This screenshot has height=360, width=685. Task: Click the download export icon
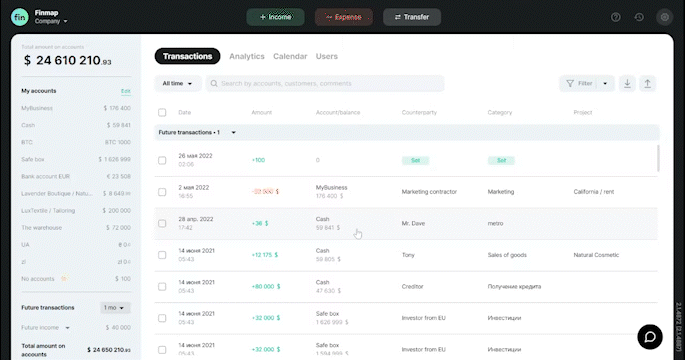pos(627,83)
